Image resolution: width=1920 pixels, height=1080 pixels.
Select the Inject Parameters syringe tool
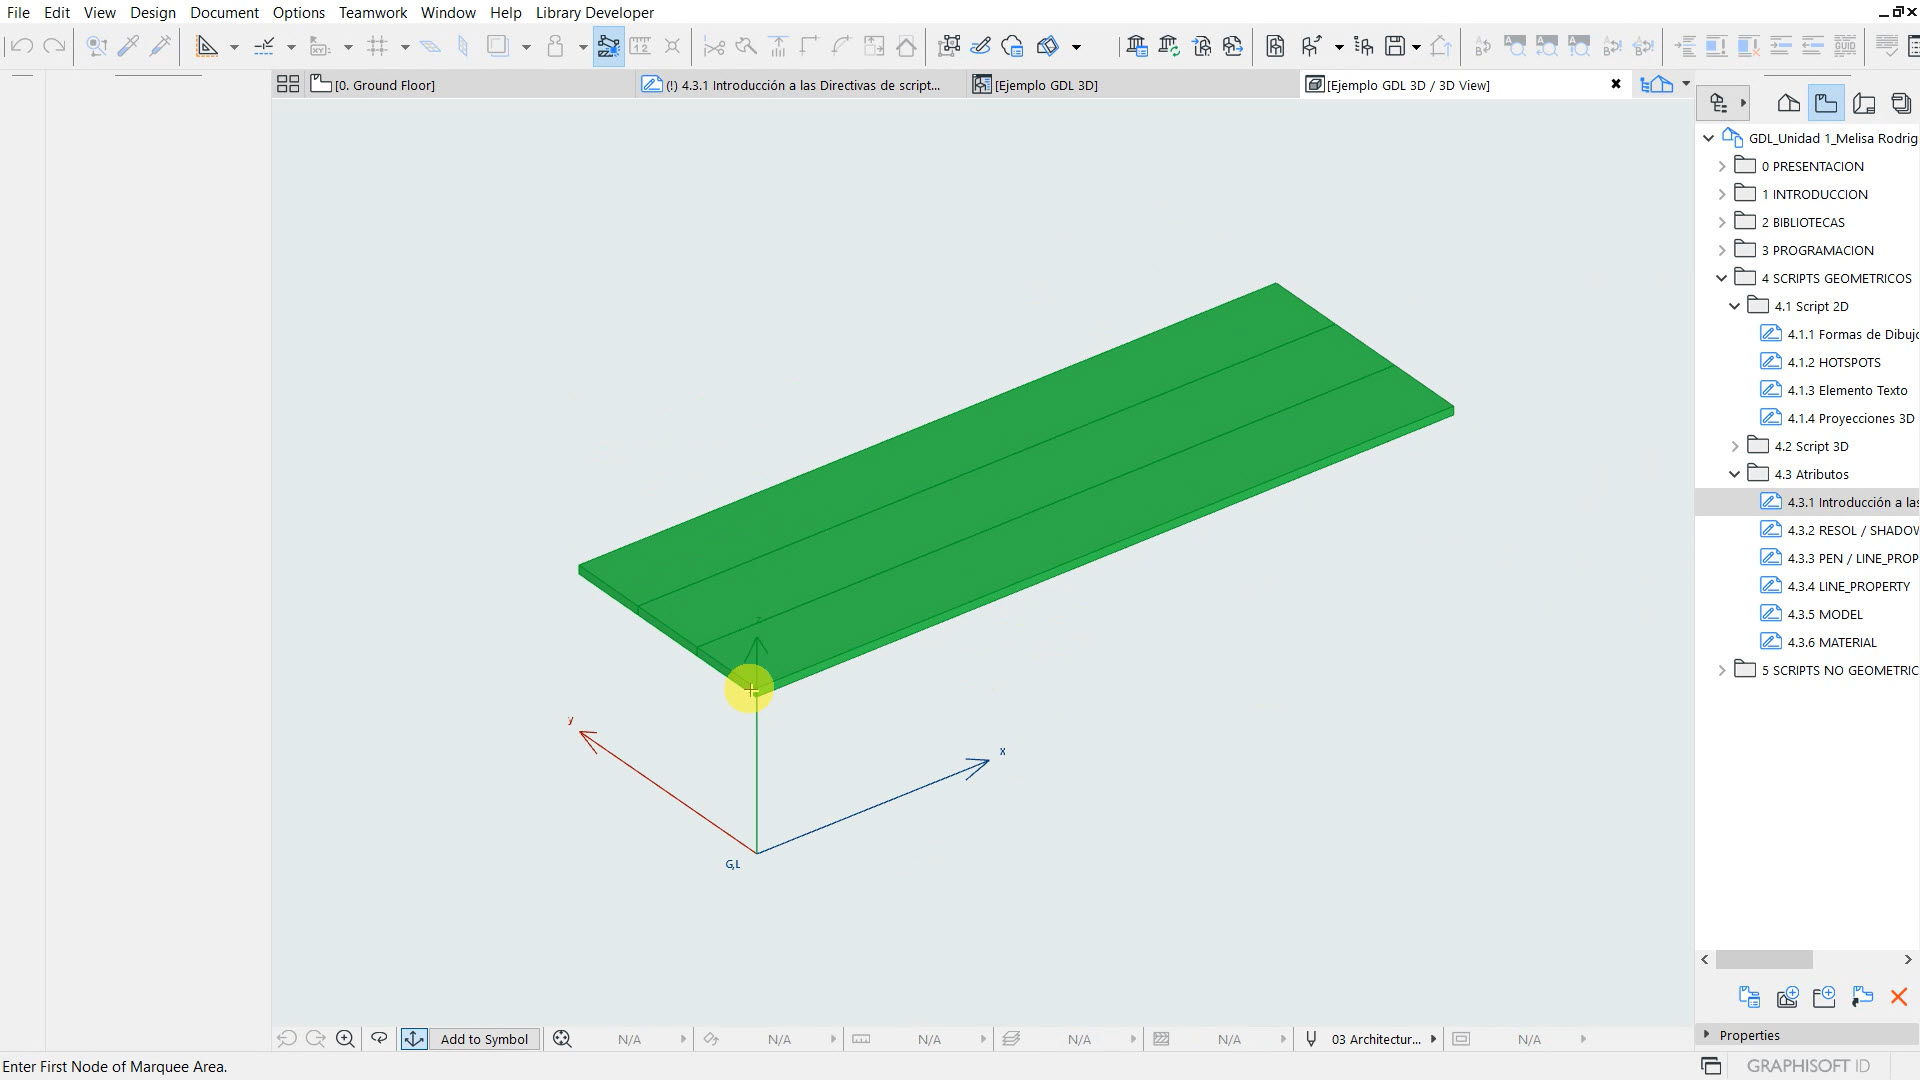(x=160, y=46)
